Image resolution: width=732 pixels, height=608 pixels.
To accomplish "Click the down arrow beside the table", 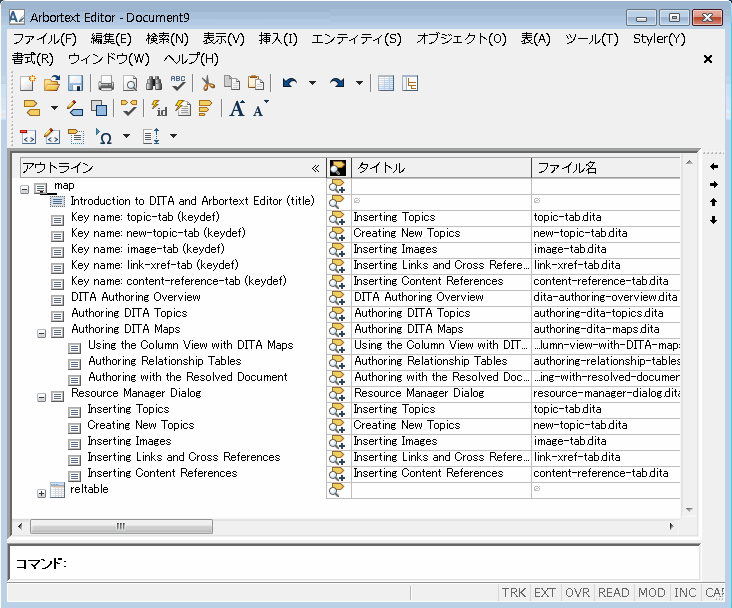I will (x=713, y=219).
